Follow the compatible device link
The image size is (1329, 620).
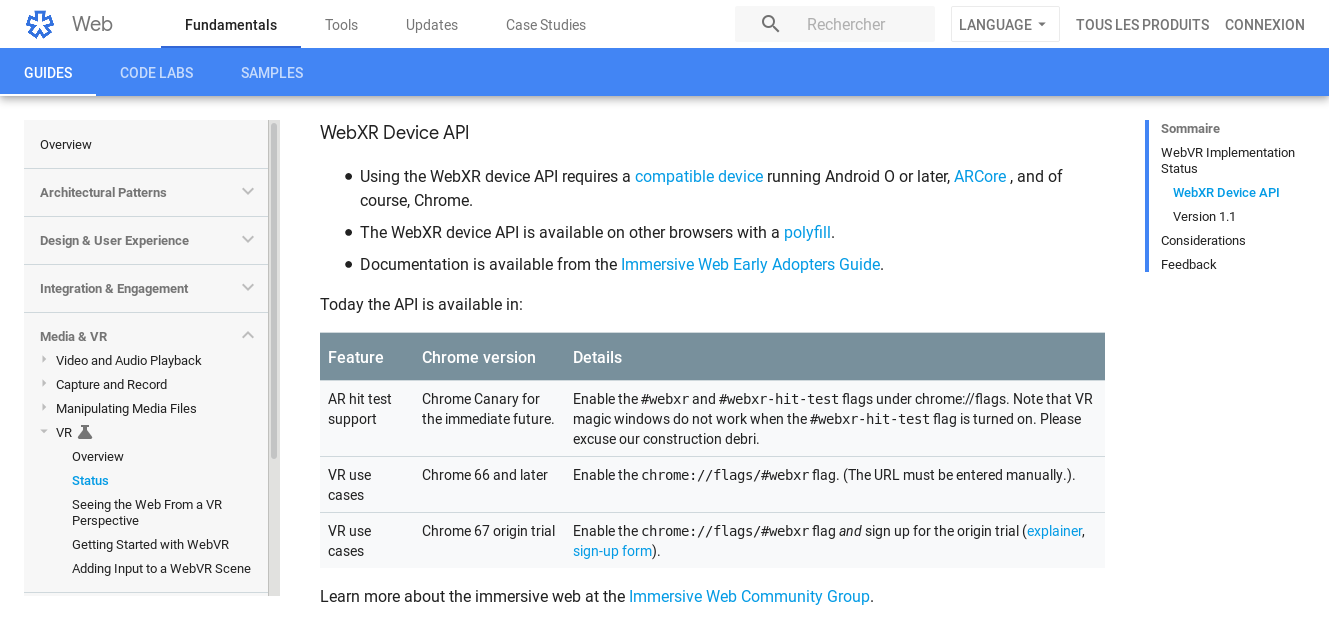coord(698,176)
